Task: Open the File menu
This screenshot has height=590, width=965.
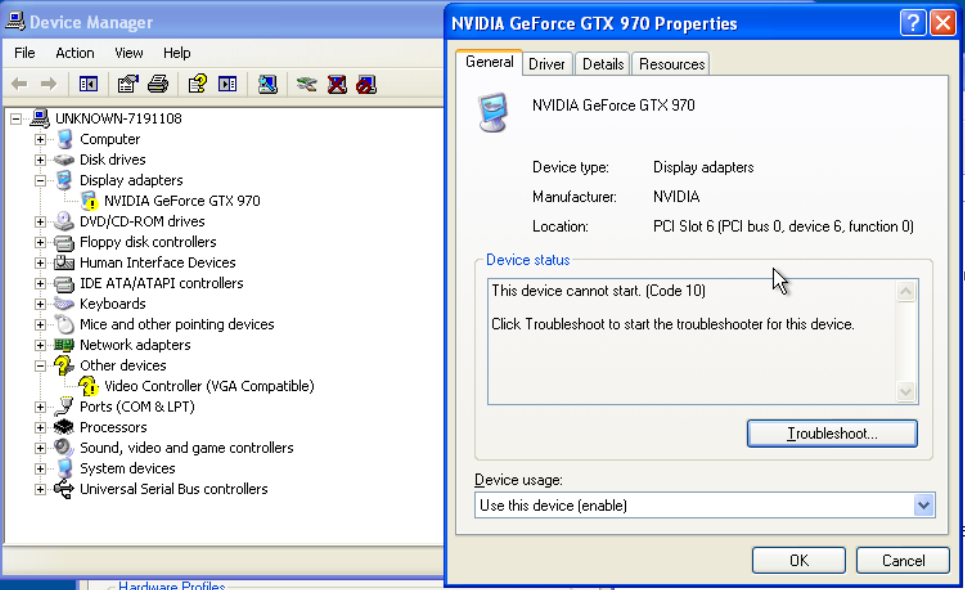Action: tap(25, 53)
